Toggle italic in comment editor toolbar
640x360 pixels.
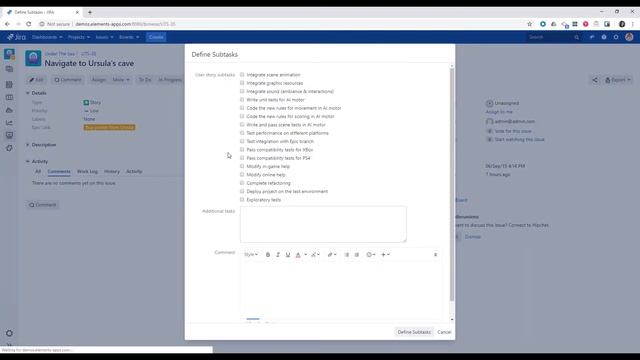(x=278, y=255)
